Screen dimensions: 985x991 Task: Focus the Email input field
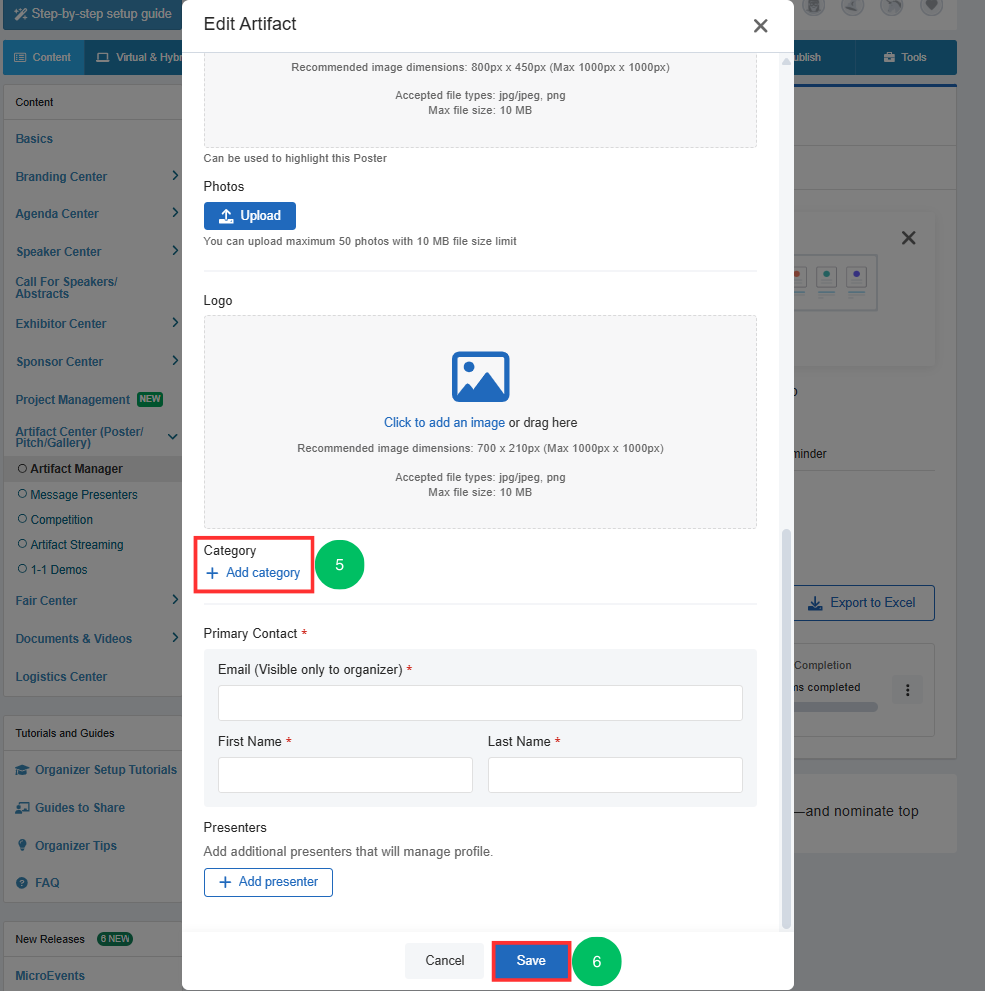tap(480, 703)
